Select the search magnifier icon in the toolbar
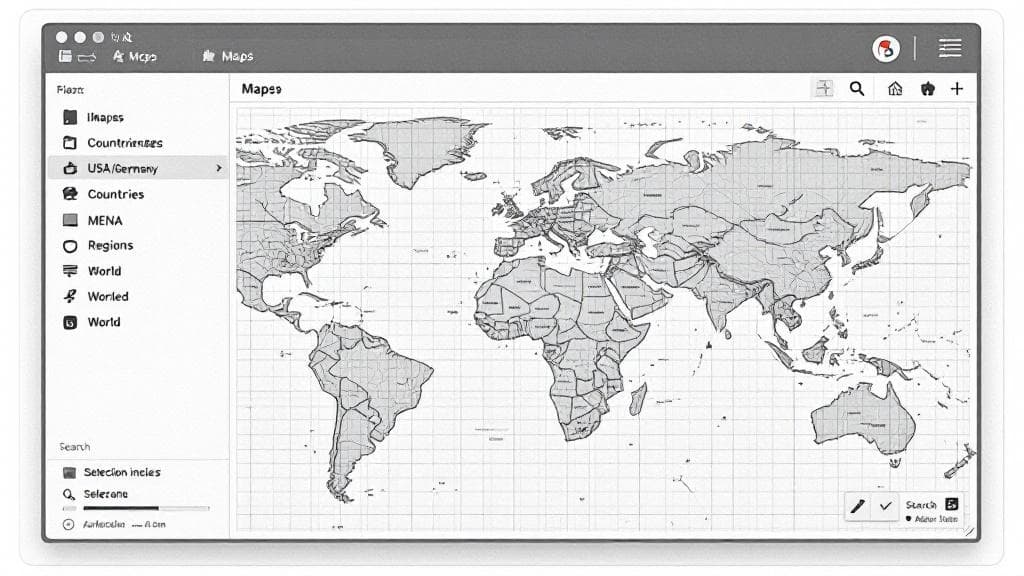Image resolution: width=1024 pixels, height=576 pixels. 856,88
